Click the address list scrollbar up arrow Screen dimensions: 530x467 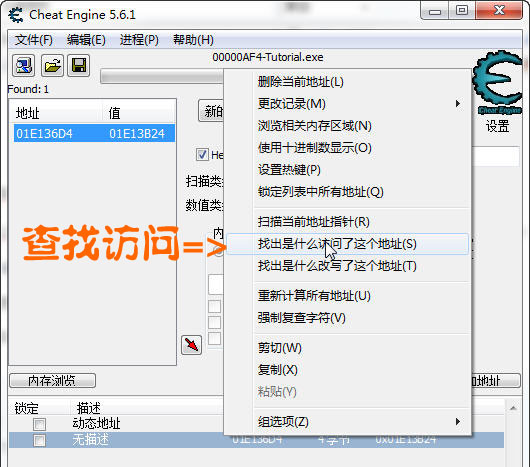point(513,408)
